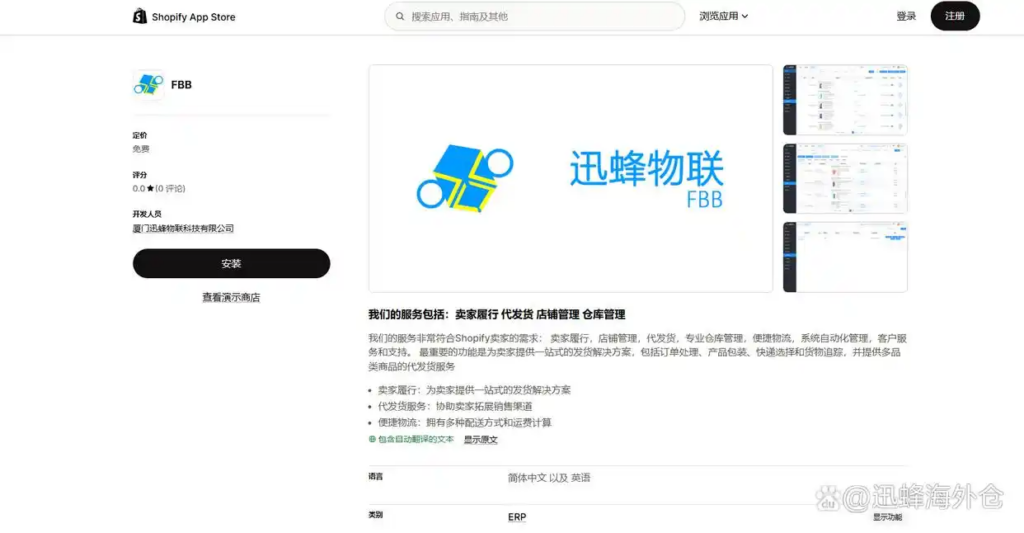Viewport: 1024px width, 533px height.
Task: Click the 包含自动翻译的文本 globe icon
Action: 372,440
